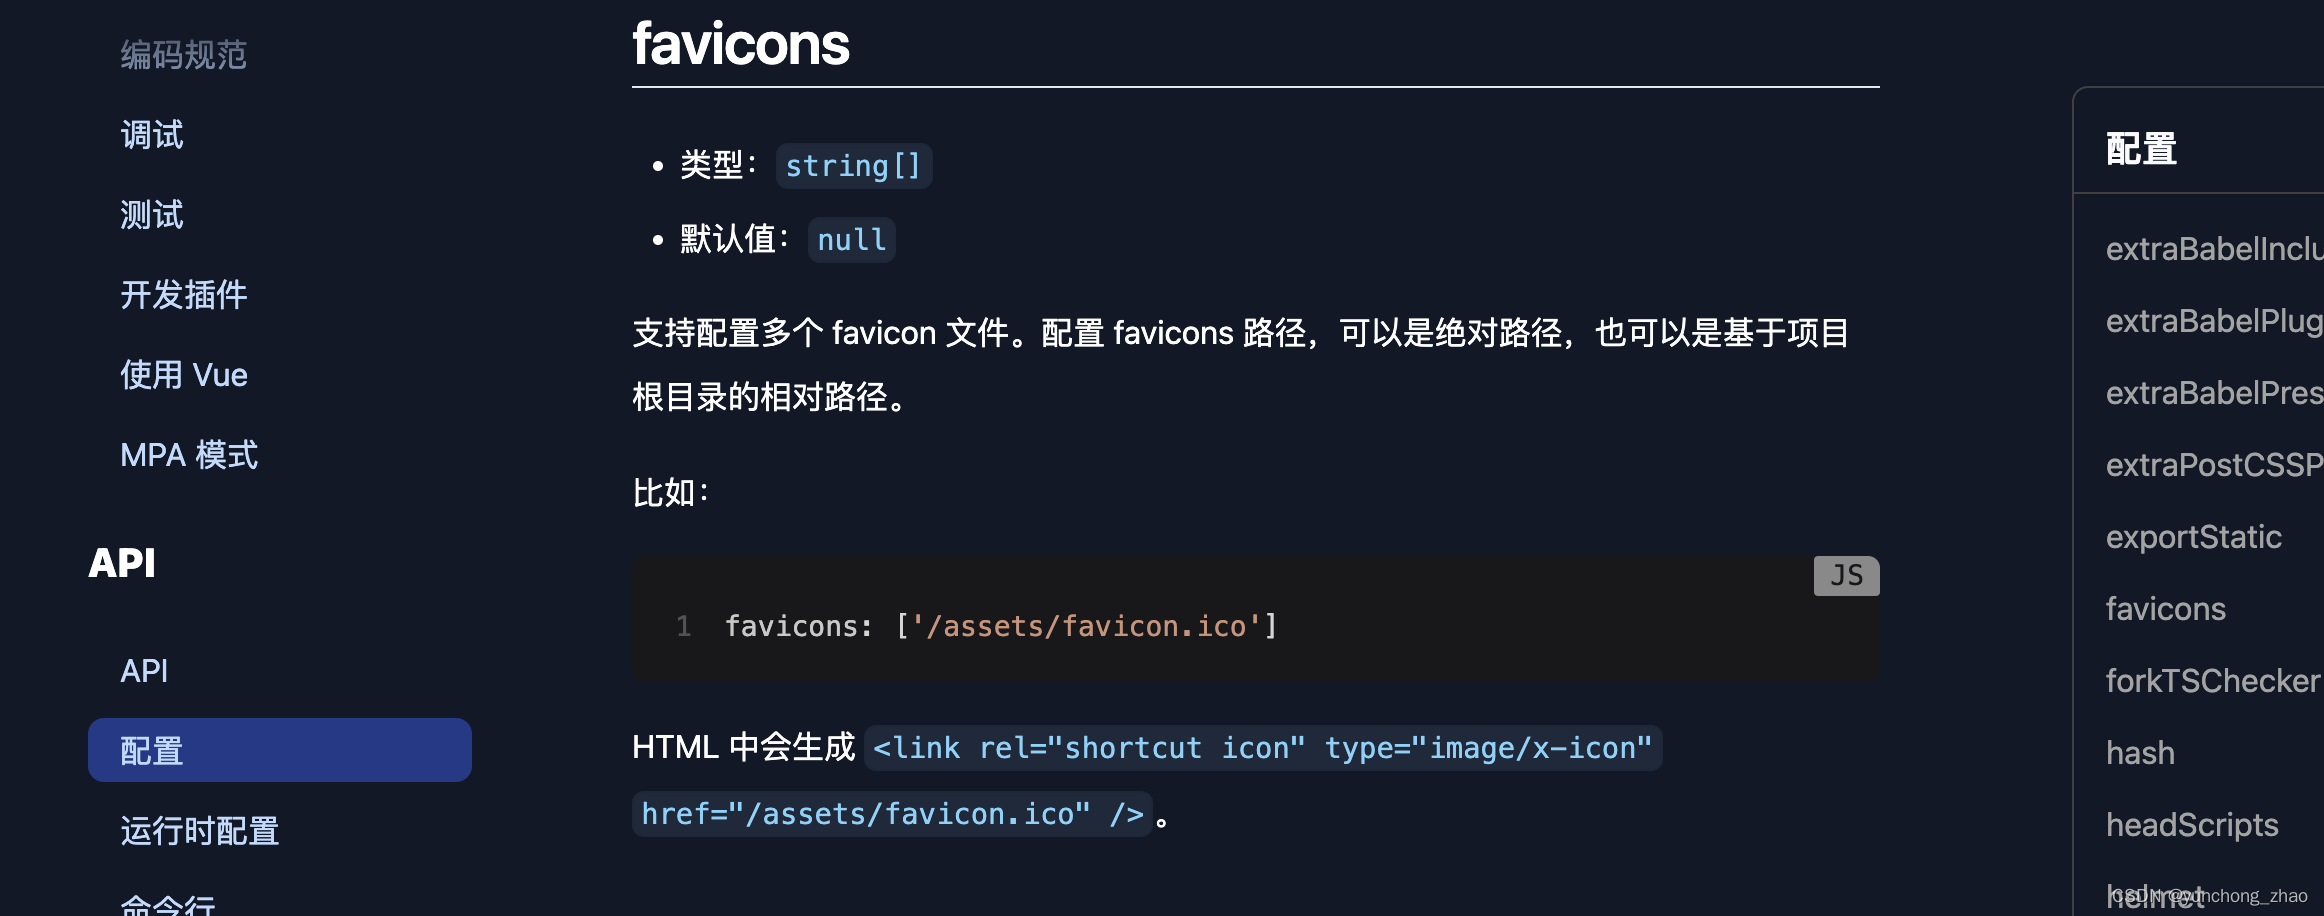Open the 测试 sidebar entry

151,214
